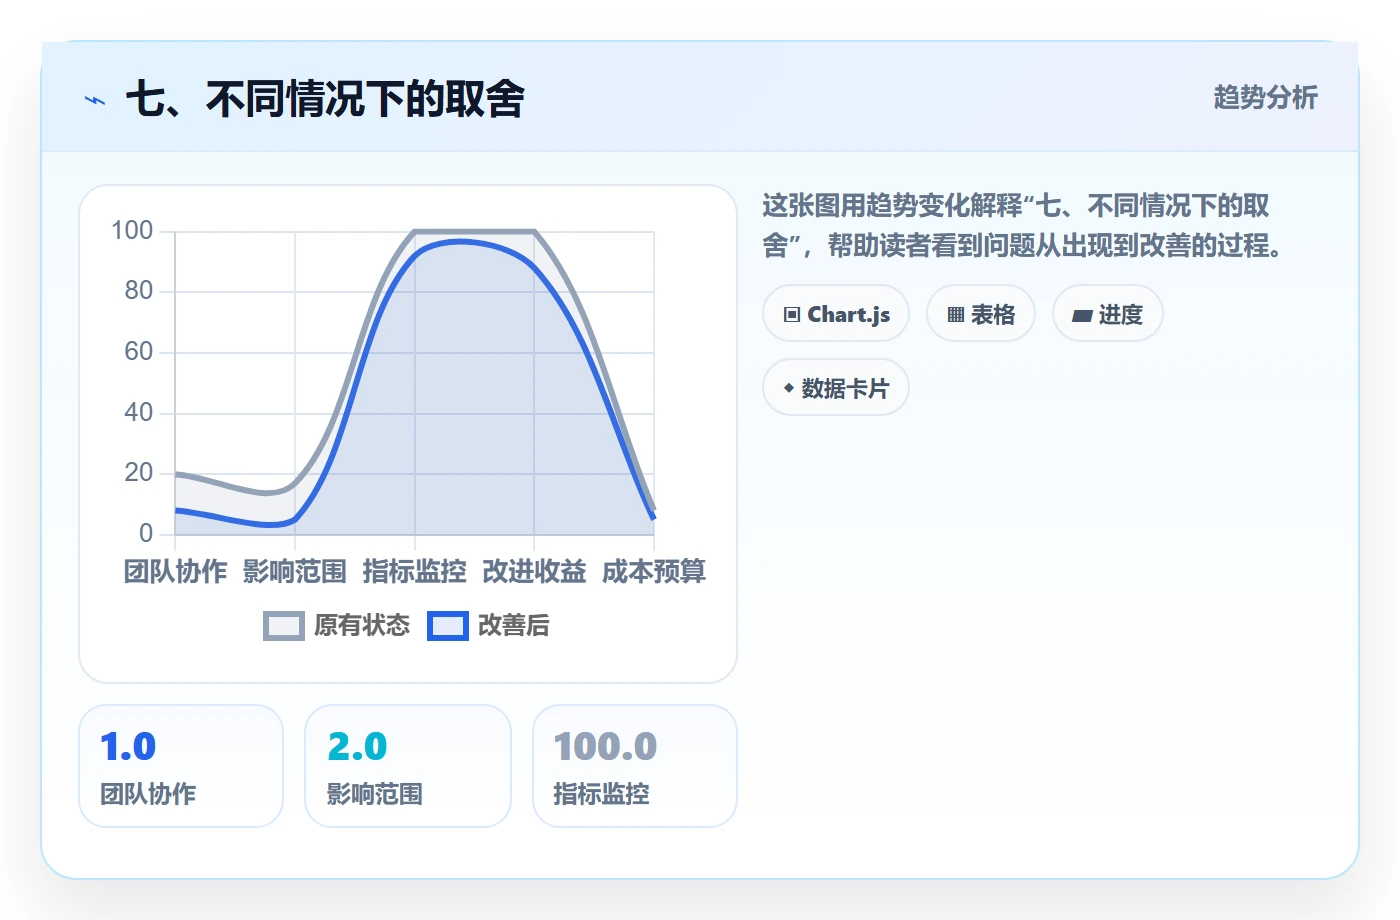The width and height of the screenshot is (1400, 920).
Task: Click the 改善后 legend label
Action: 514,626
